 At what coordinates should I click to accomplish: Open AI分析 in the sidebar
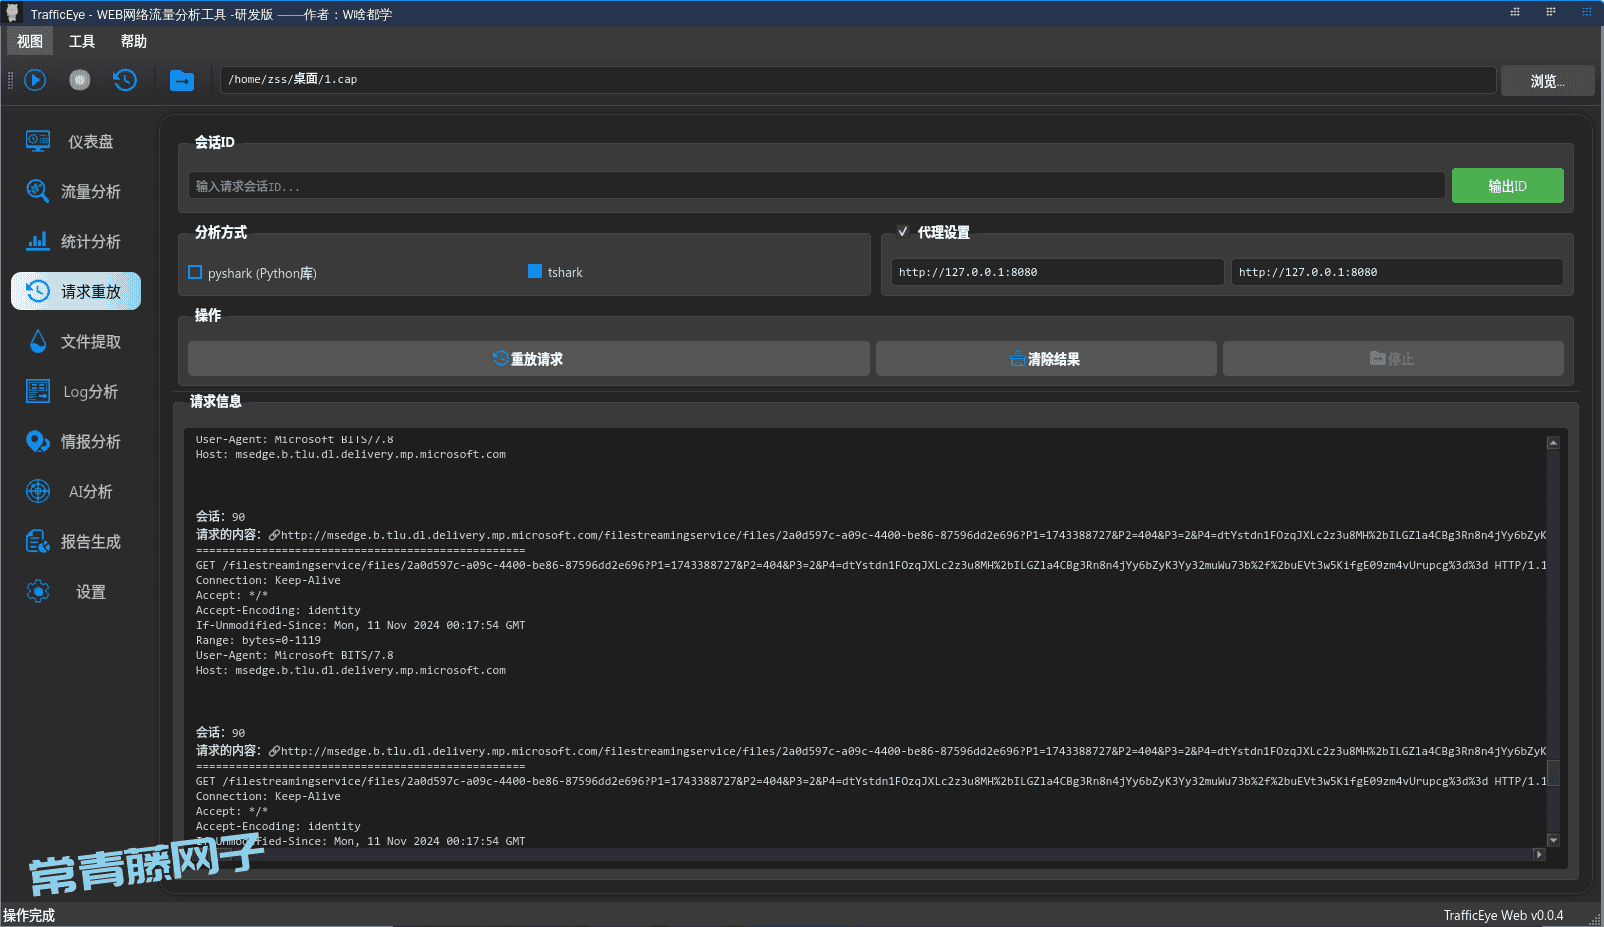pos(75,491)
